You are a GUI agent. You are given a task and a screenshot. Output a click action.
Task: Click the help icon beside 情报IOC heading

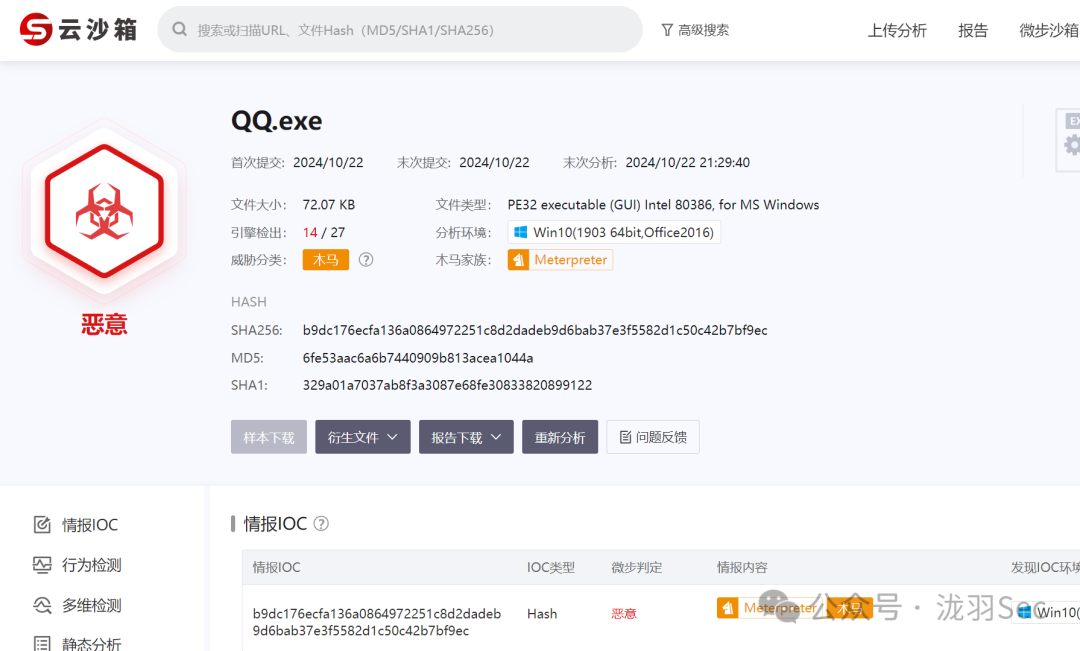pyautogui.click(x=321, y=524)
